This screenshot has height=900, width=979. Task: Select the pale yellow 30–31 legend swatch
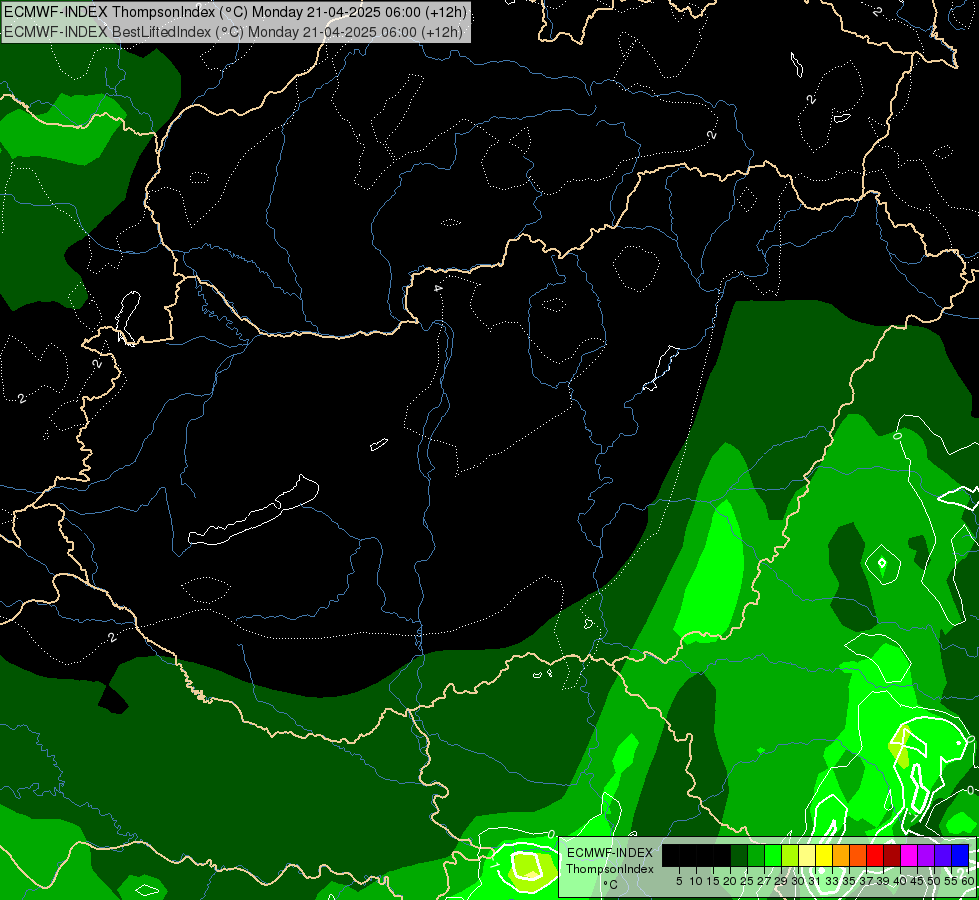[807, 856]
